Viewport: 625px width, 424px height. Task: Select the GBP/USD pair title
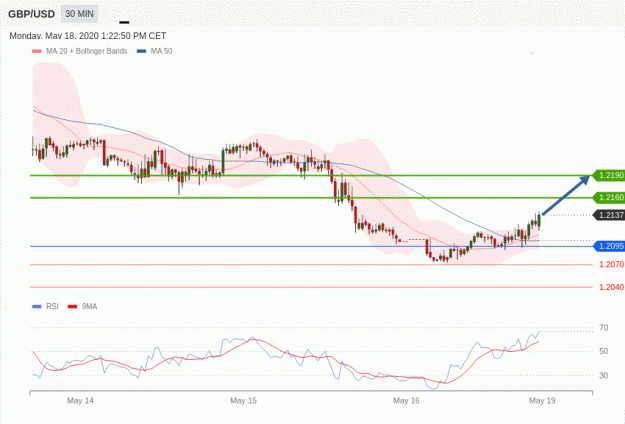(31, 14)
